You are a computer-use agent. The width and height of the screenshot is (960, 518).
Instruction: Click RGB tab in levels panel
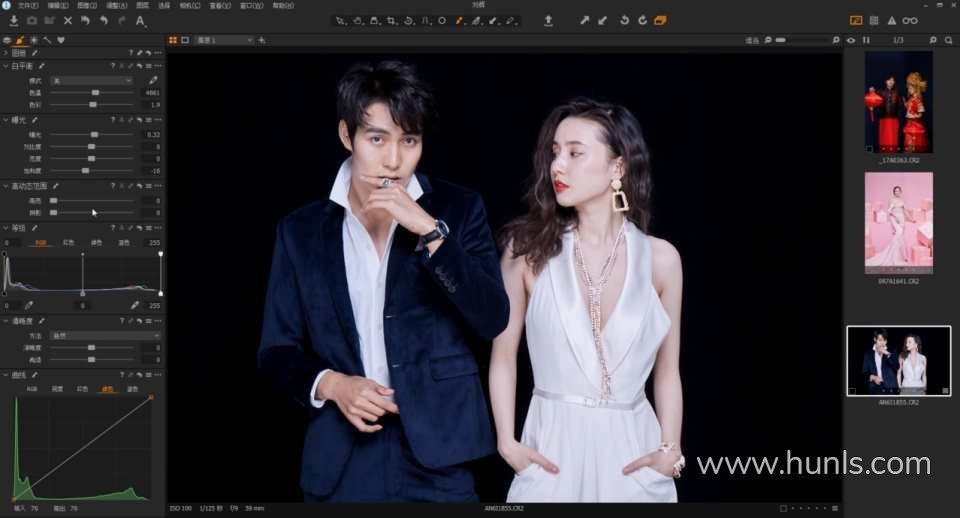tap(41, 242)
